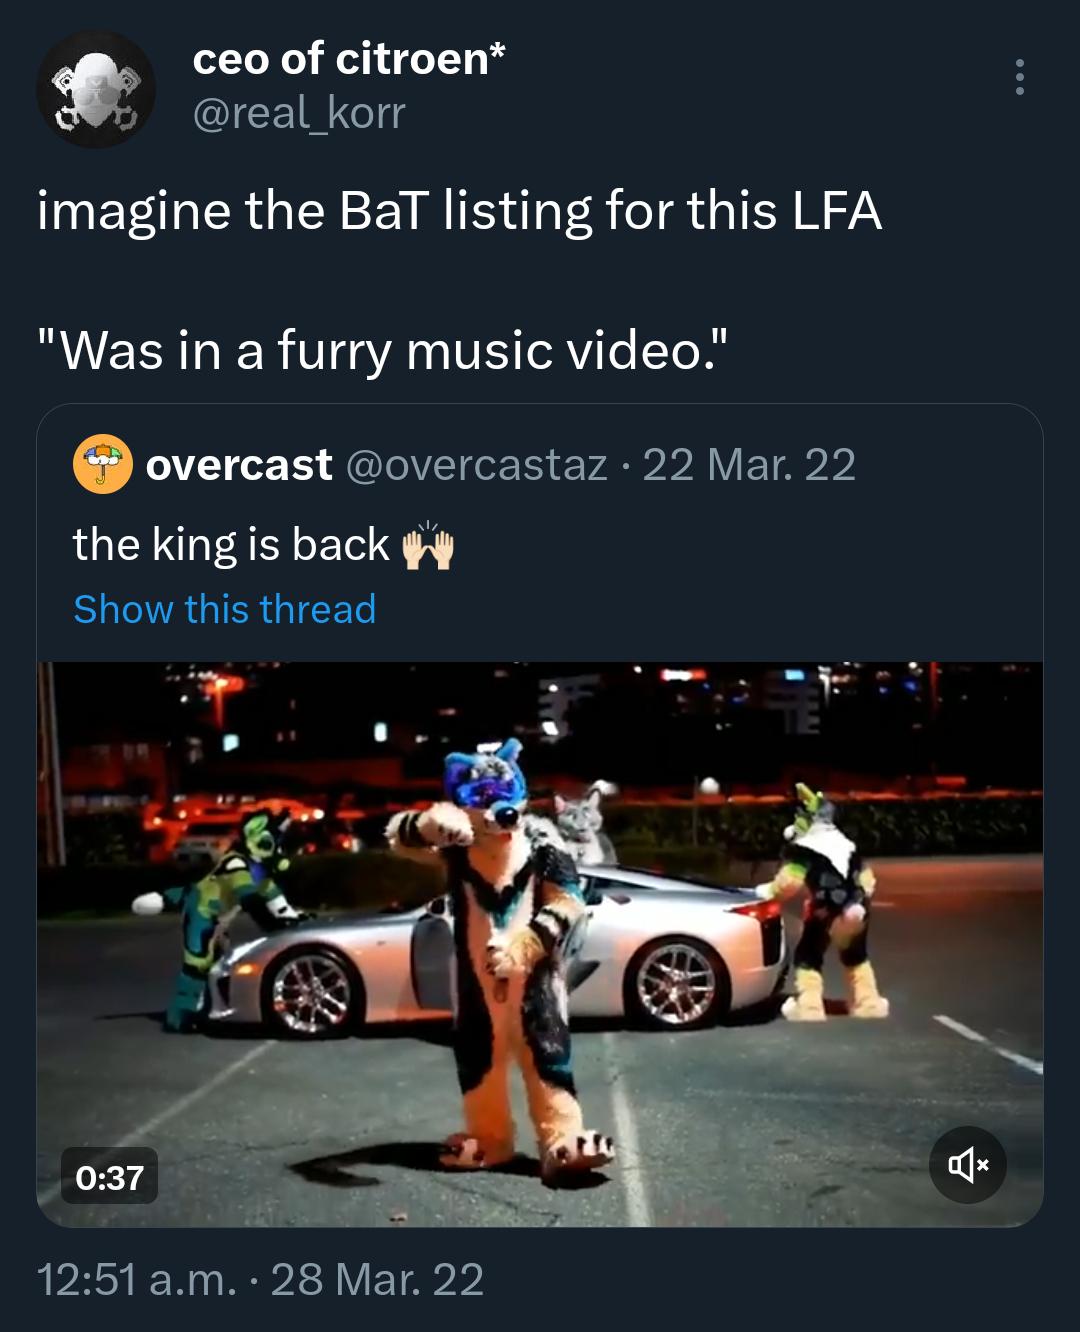
Task: Click the "the king is back" text
Action: 231,545
